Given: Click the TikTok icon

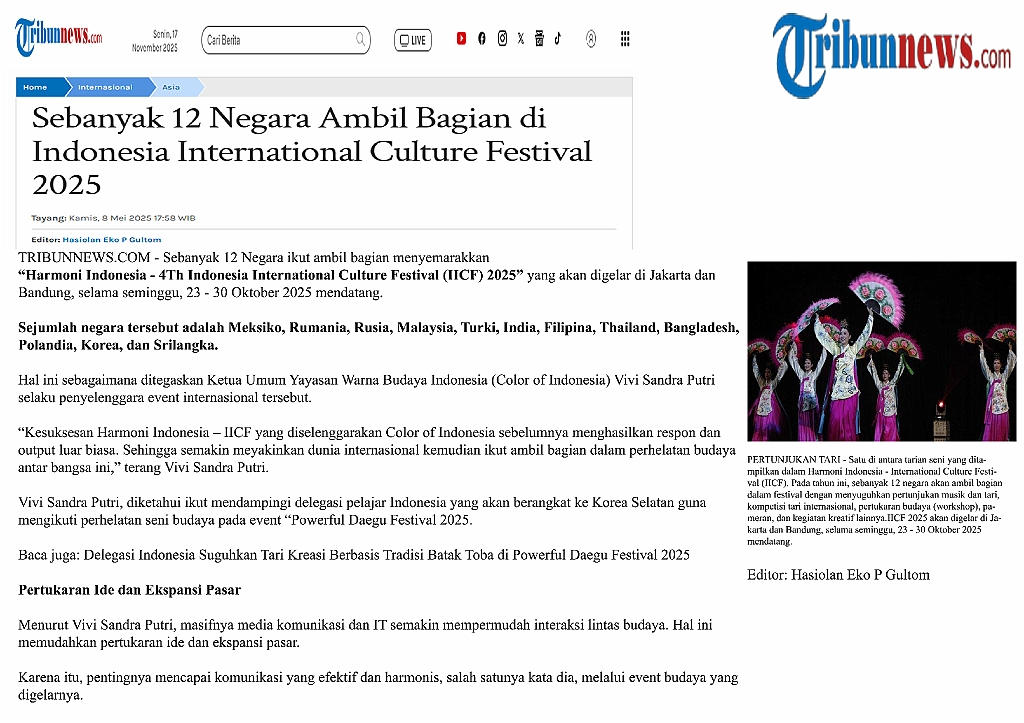Looking at the screenshot, I should coord(558,39).
